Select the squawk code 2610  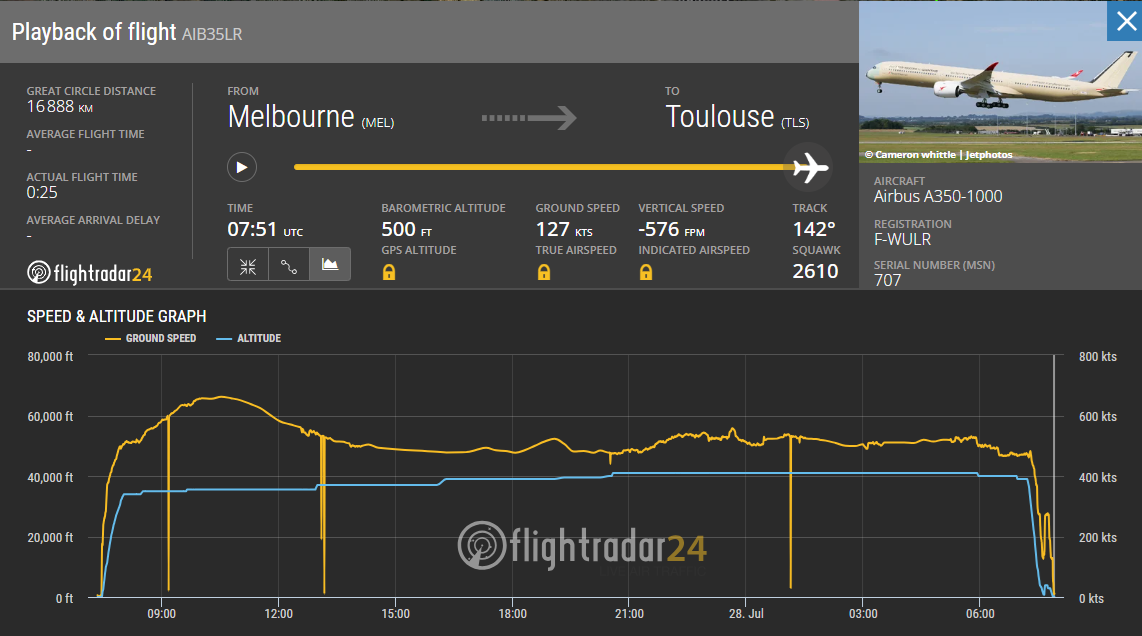click(815, 271)
